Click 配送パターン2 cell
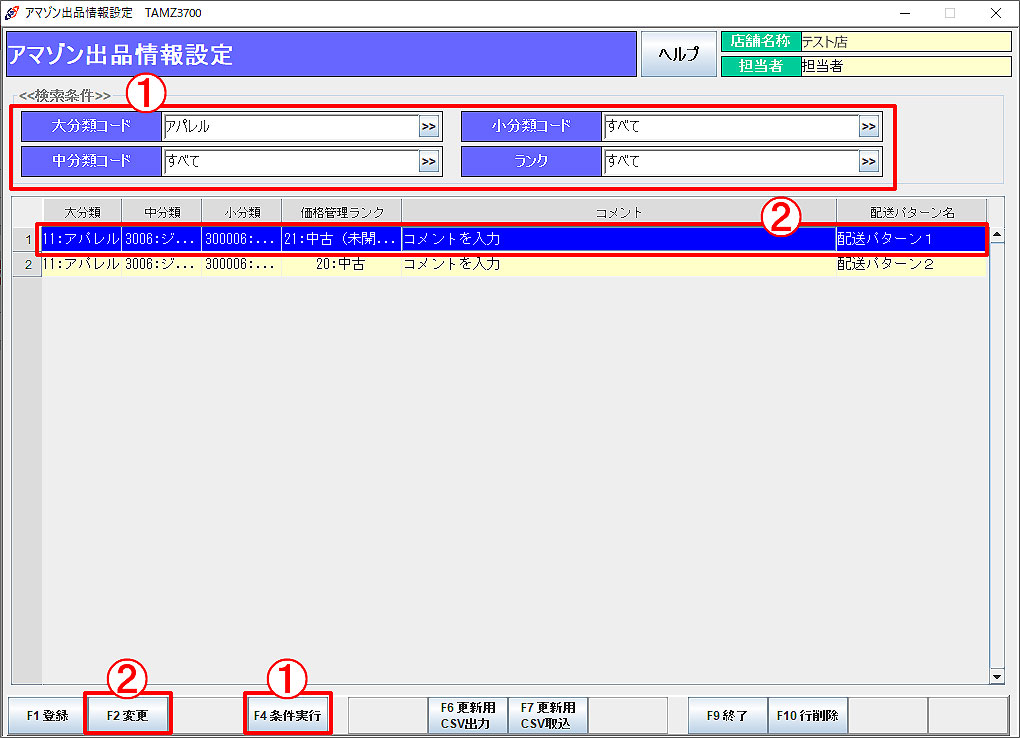The width and height of the screenshot is (1020, 738). [x=911, y=264]
